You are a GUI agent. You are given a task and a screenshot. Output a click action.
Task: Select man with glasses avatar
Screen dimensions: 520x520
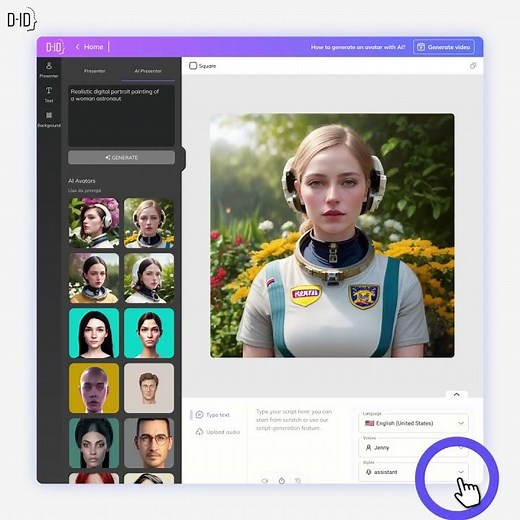point(149,443)
